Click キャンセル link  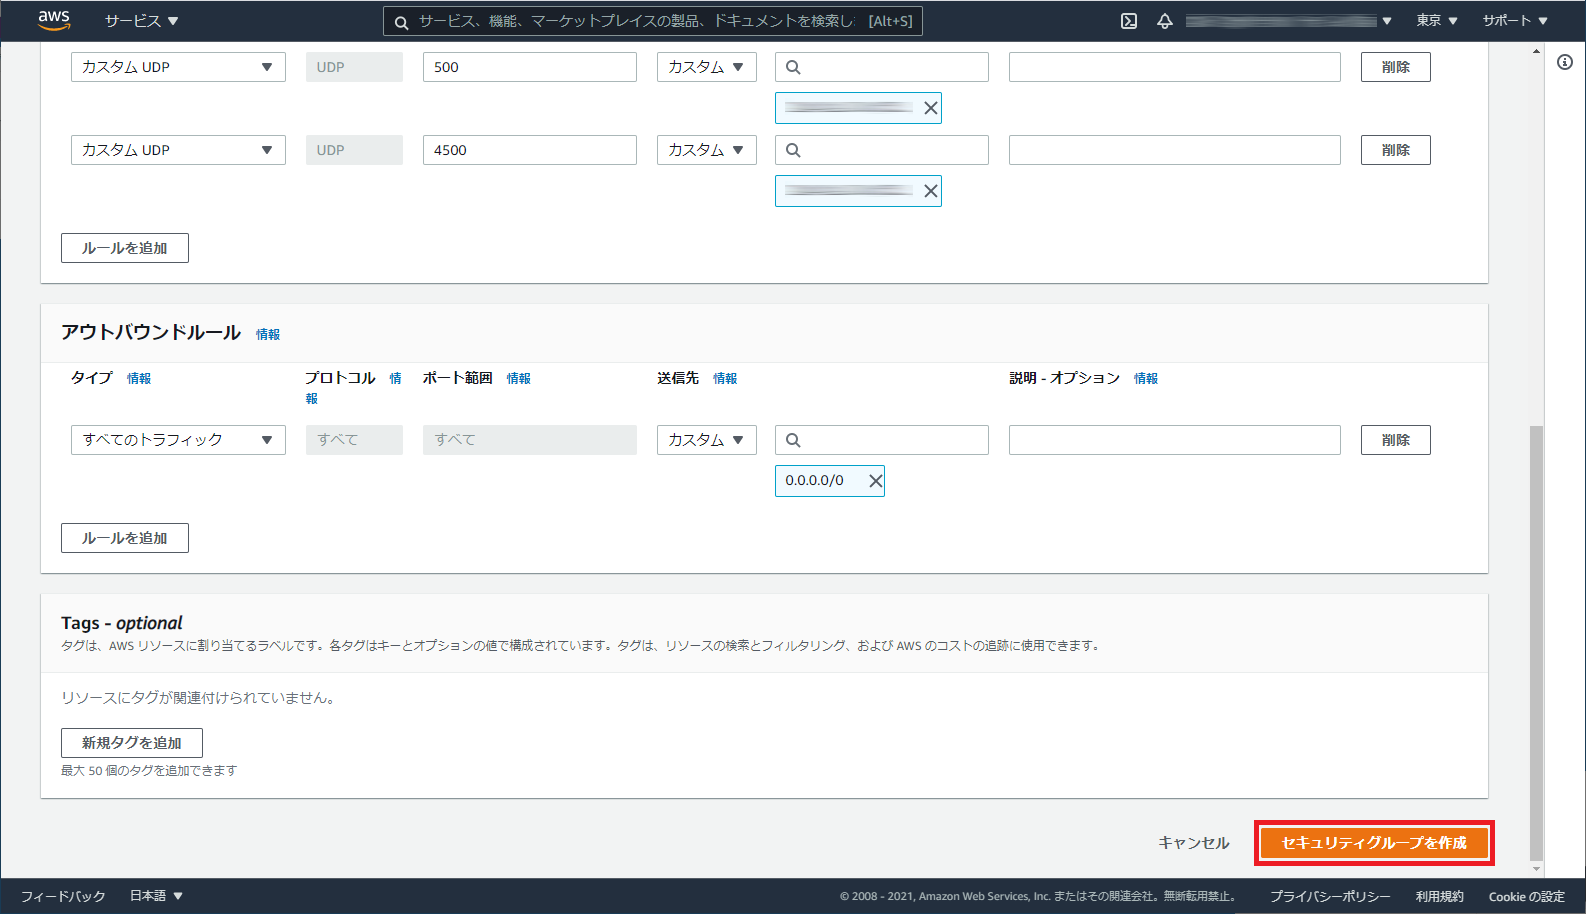[1193, 843]
